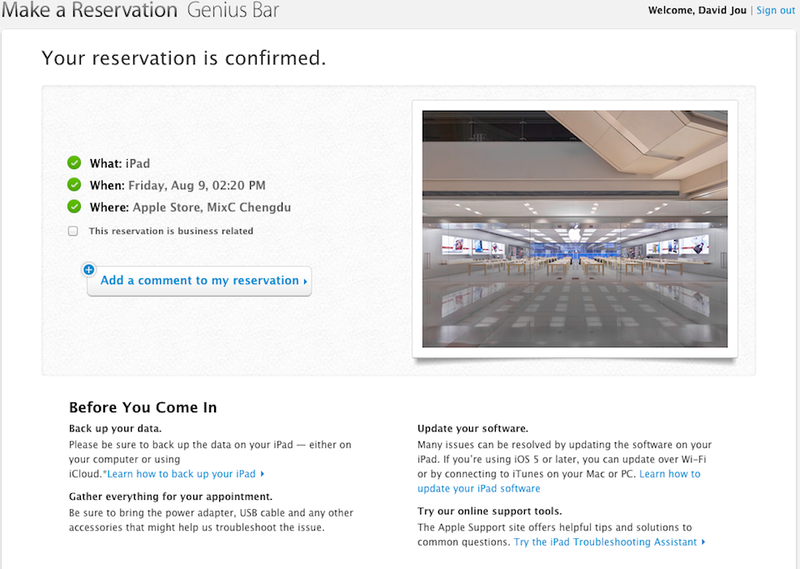
Task: Click 'Try our online support tools.' subheading
Action: coord(489,511)
